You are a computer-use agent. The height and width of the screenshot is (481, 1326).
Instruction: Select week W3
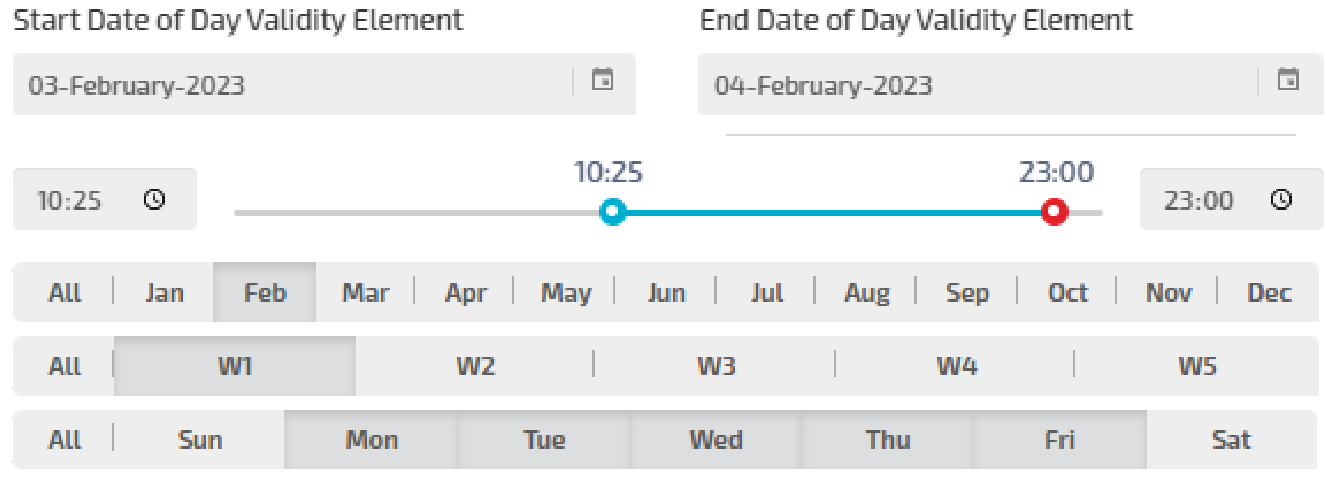point(716,366)
